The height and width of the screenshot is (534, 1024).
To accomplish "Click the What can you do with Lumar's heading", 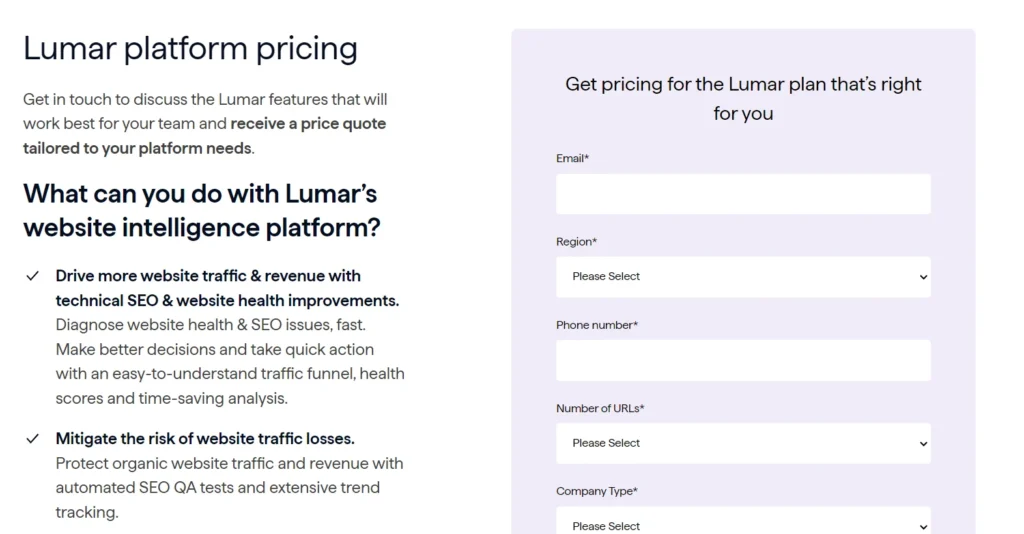I will click(202, 210).
